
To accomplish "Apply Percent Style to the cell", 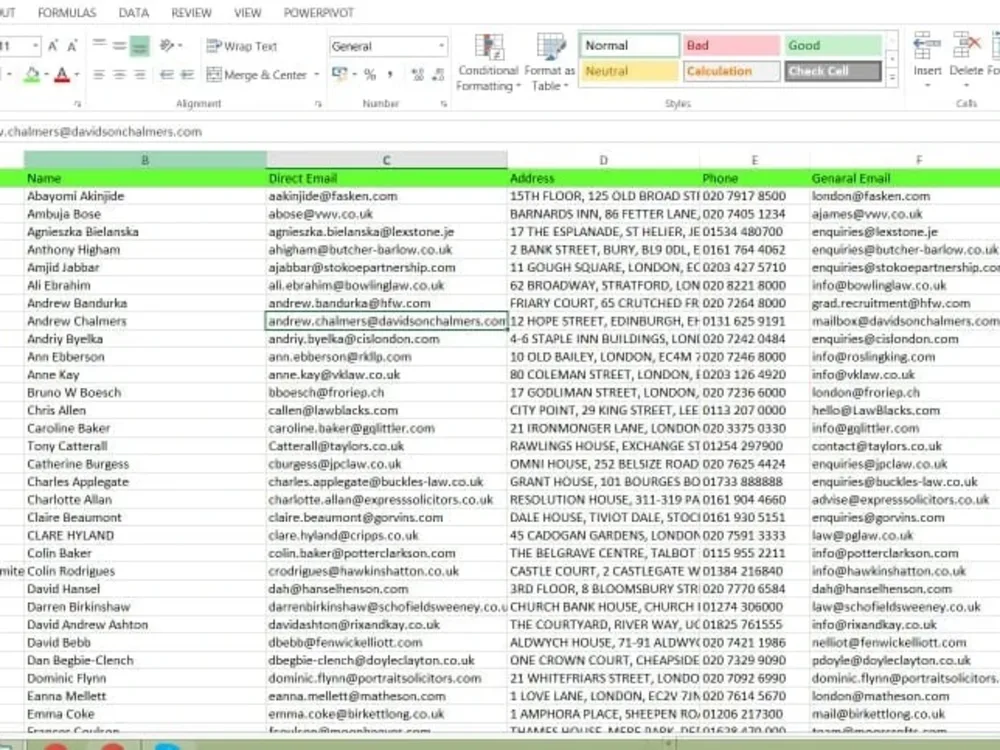I will 370,75.
